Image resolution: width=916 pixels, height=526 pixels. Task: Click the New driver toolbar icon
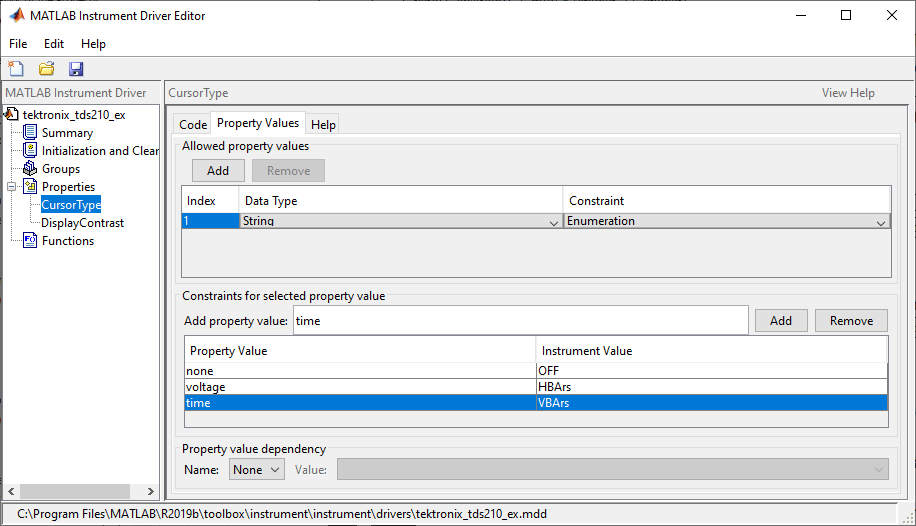(16, 69)
